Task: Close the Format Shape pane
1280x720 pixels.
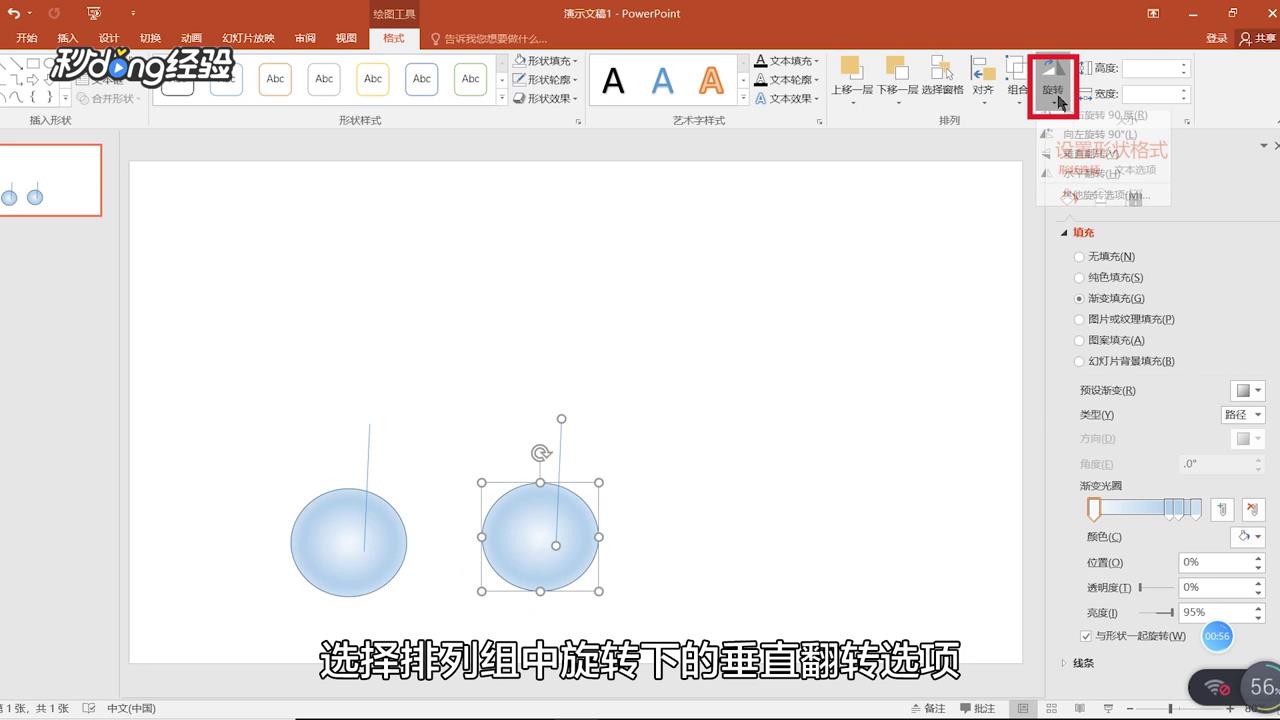Action: [1277, 146]
